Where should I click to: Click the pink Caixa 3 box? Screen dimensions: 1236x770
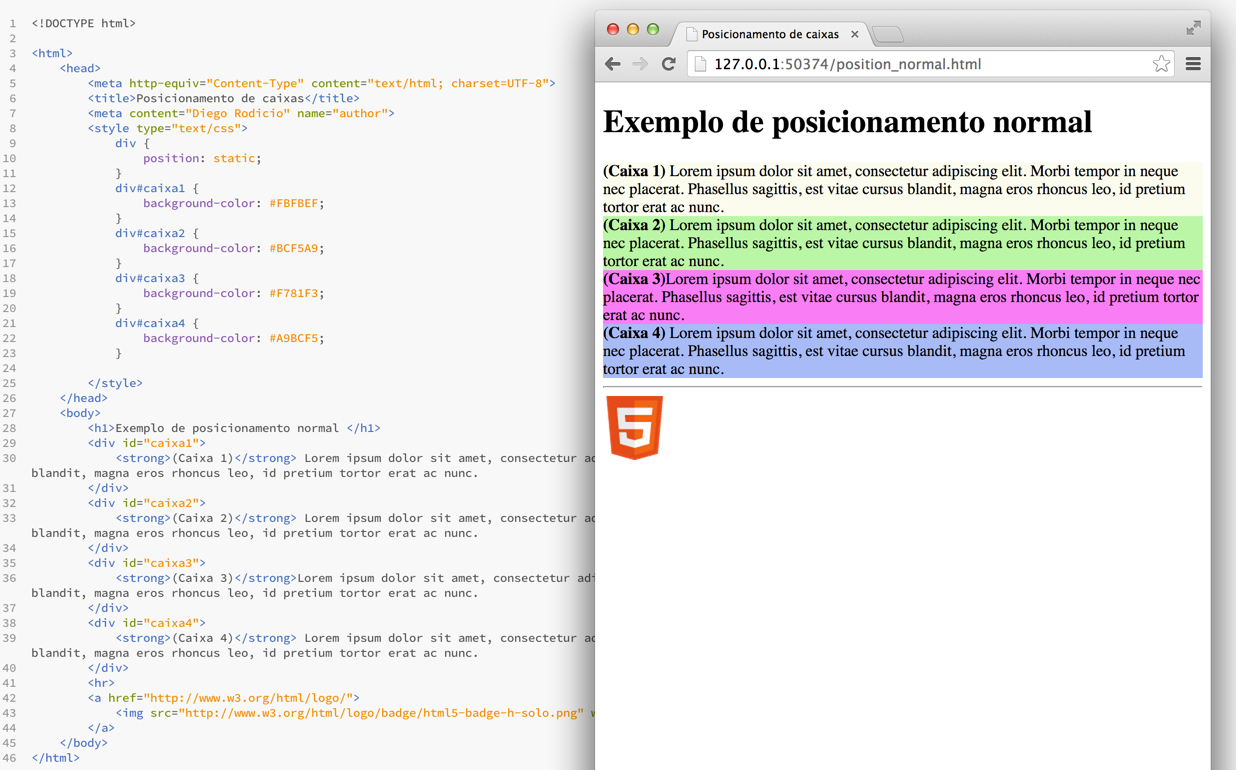[x=901, y=297]
